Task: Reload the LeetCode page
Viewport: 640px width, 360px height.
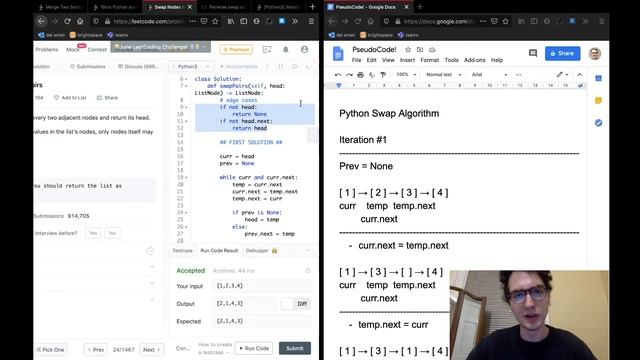Action: click(x=67, y=21)
